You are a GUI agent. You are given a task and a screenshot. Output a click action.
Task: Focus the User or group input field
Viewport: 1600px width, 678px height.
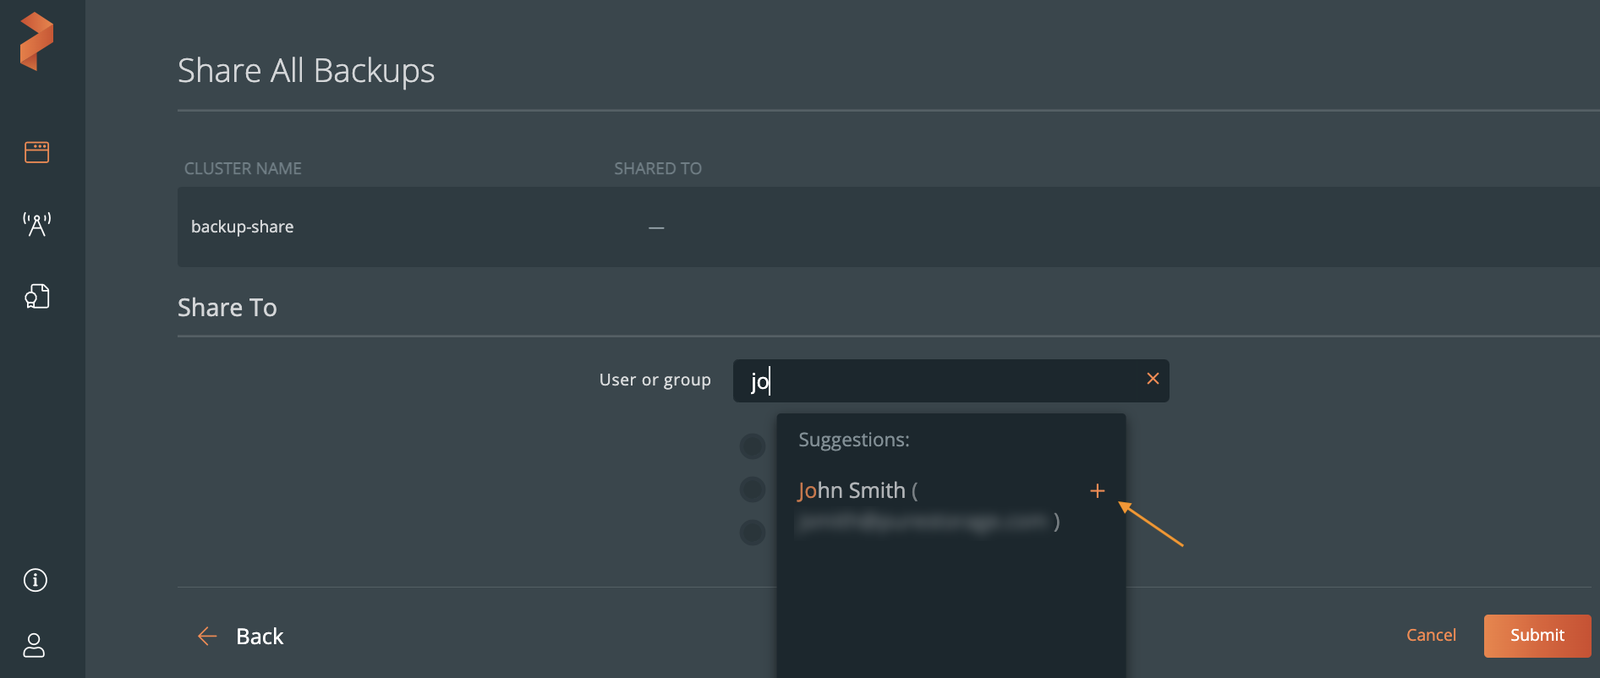coord(940,380)
